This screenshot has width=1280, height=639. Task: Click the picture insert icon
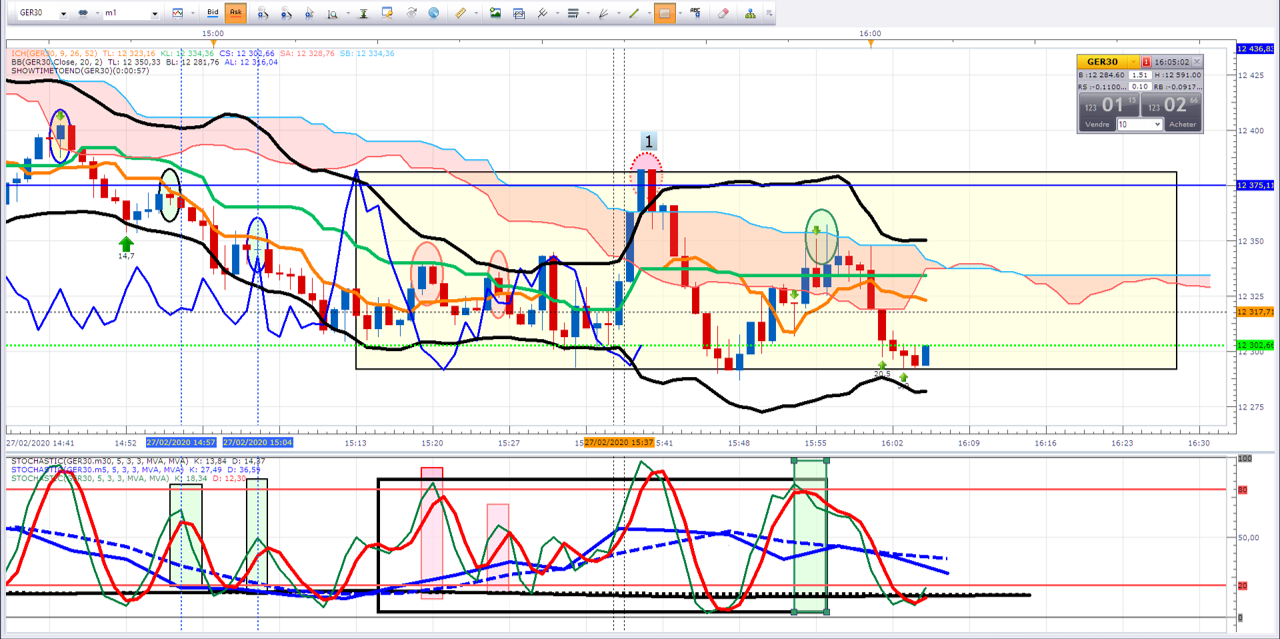tap(495, 13)
